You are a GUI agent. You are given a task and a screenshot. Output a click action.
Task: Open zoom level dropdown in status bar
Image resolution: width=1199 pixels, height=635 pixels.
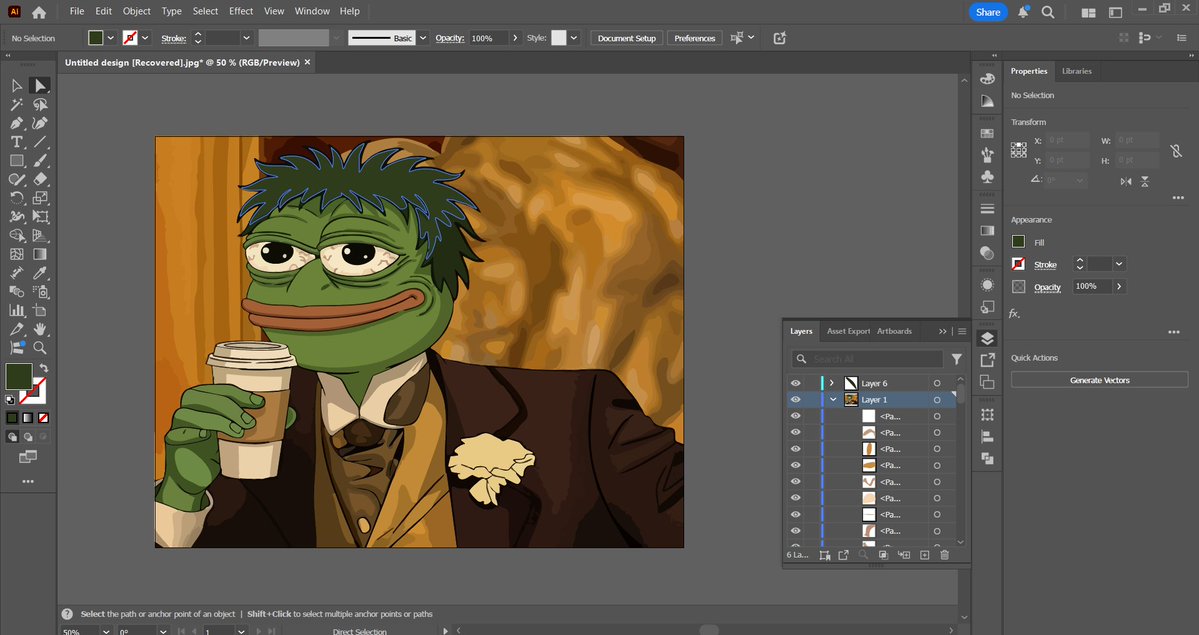[106, 631]
